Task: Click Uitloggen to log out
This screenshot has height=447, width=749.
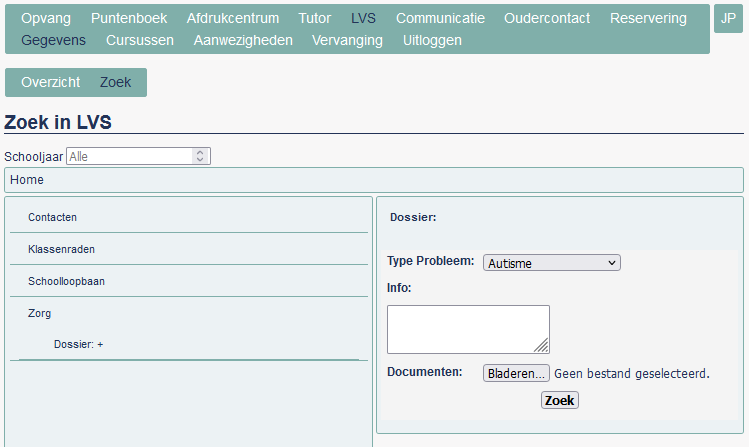Action: tap(432, 40)
